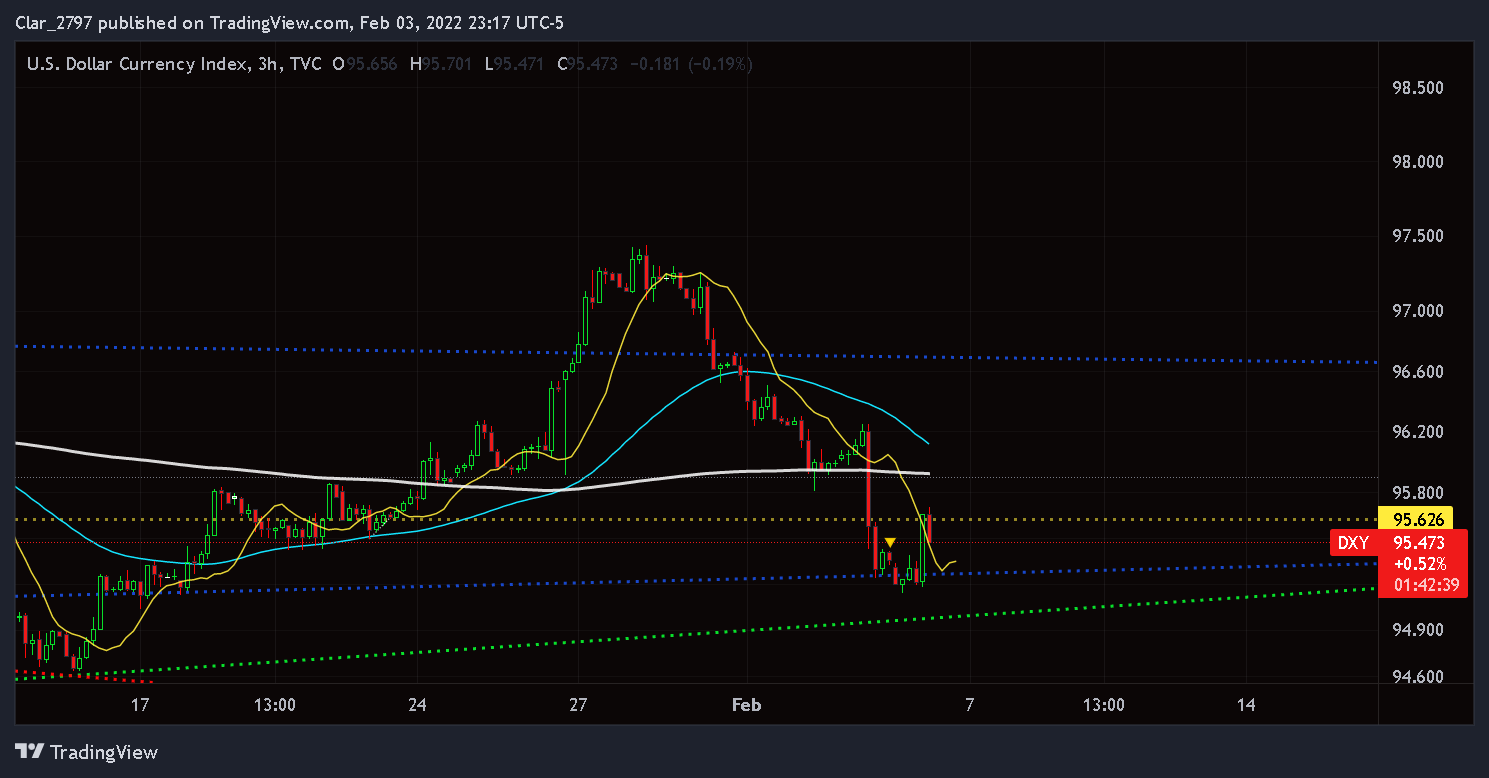Click the red DXY symbol tag
The width and height of the screenshot is (1489, 778).
tap(1353, 543)
